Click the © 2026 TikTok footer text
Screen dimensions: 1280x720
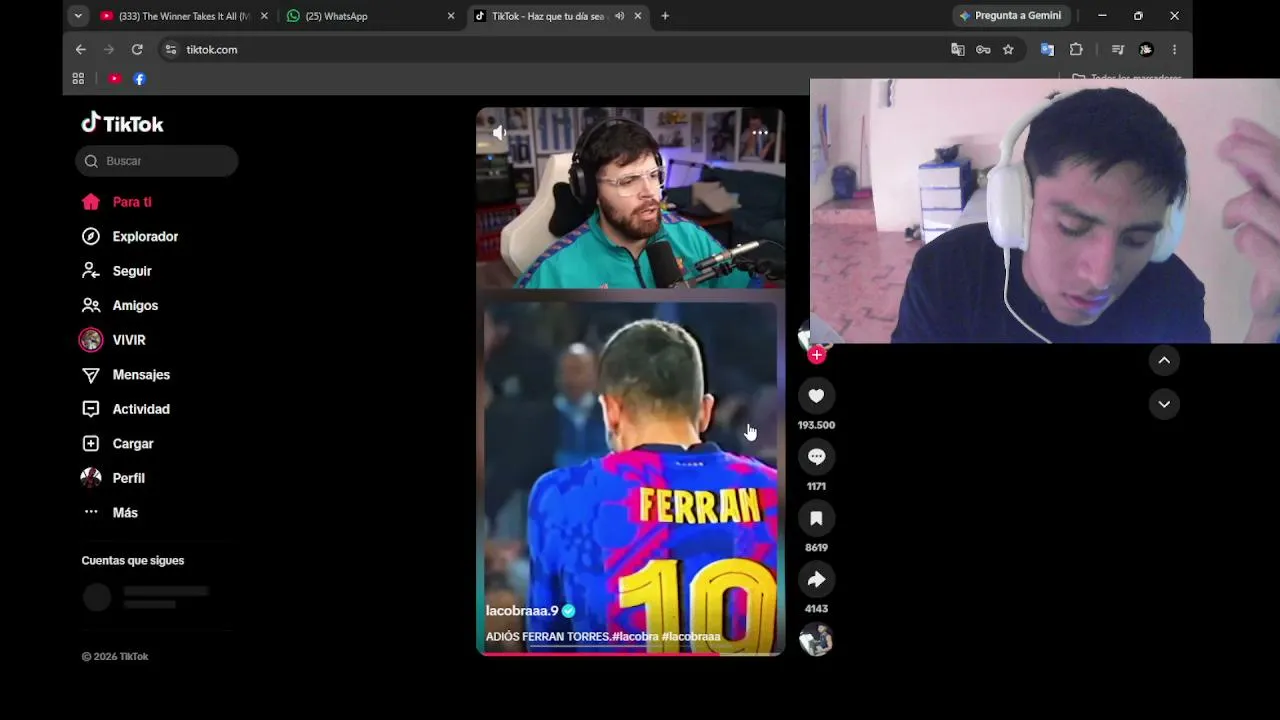click(115, 657)
